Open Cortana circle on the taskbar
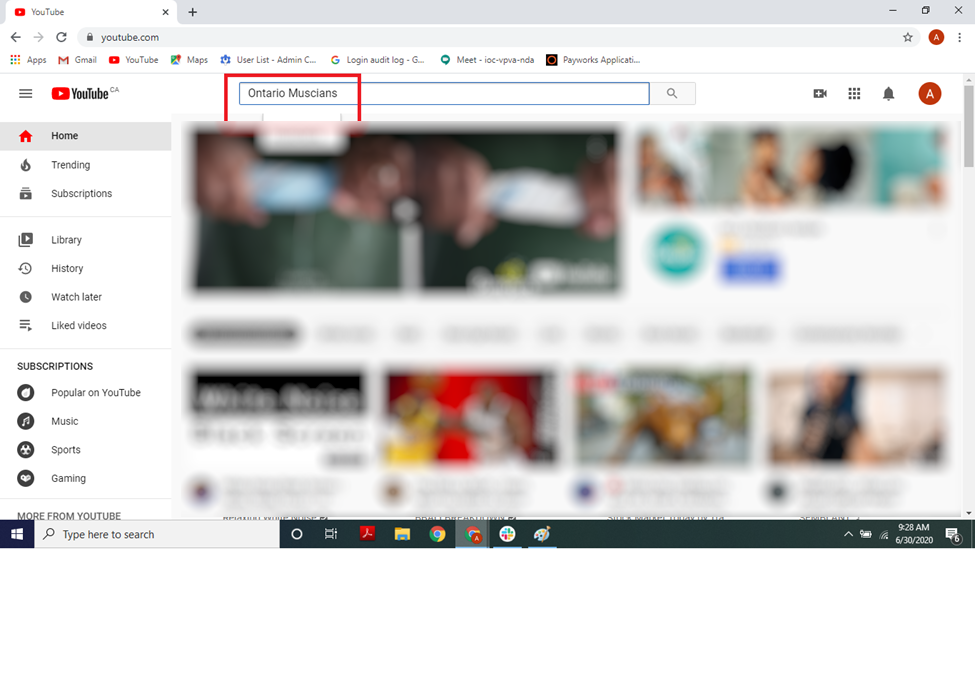975x681 pixels. [x=297, y=534]
